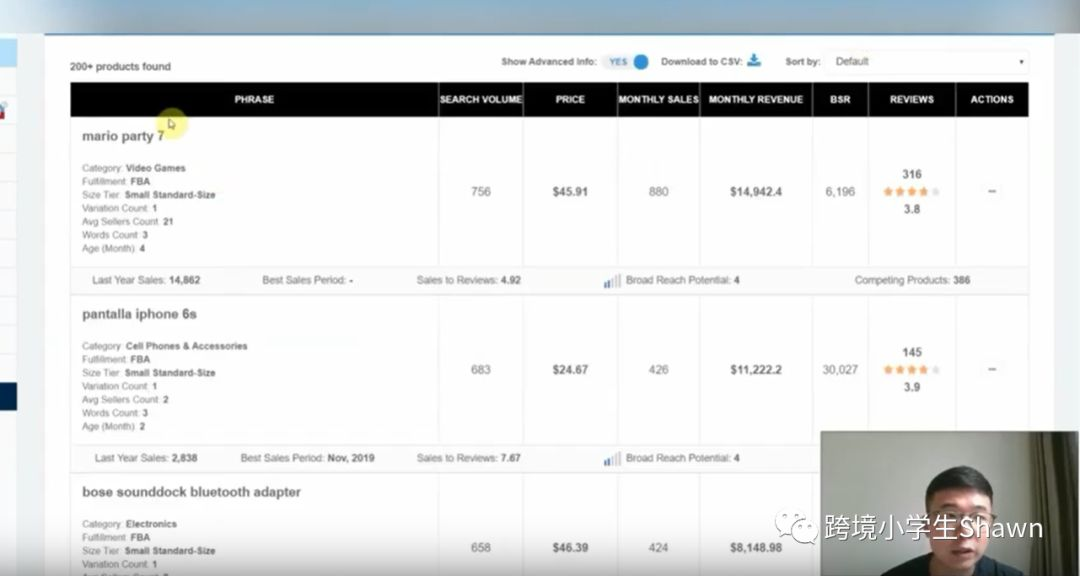
Task: Select 200+ products found text
Action: tap(120, 67)
